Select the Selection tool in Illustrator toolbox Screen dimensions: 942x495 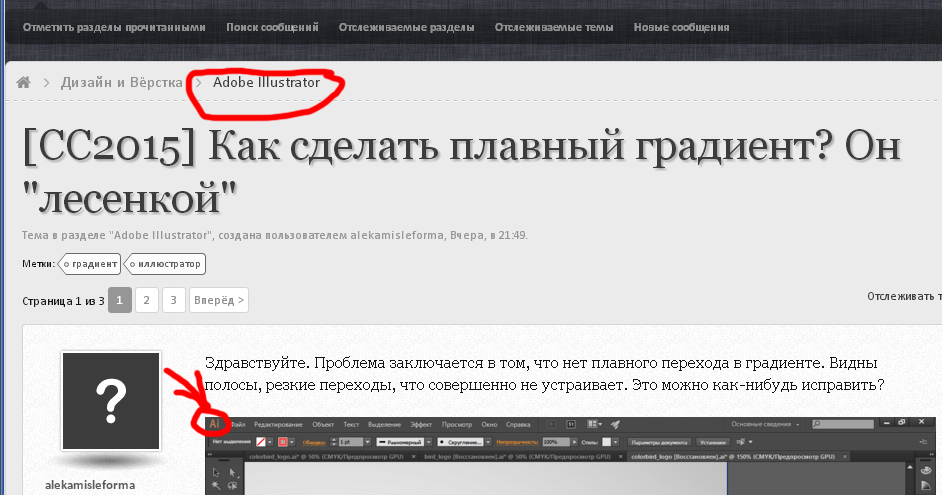click(216, 472)
